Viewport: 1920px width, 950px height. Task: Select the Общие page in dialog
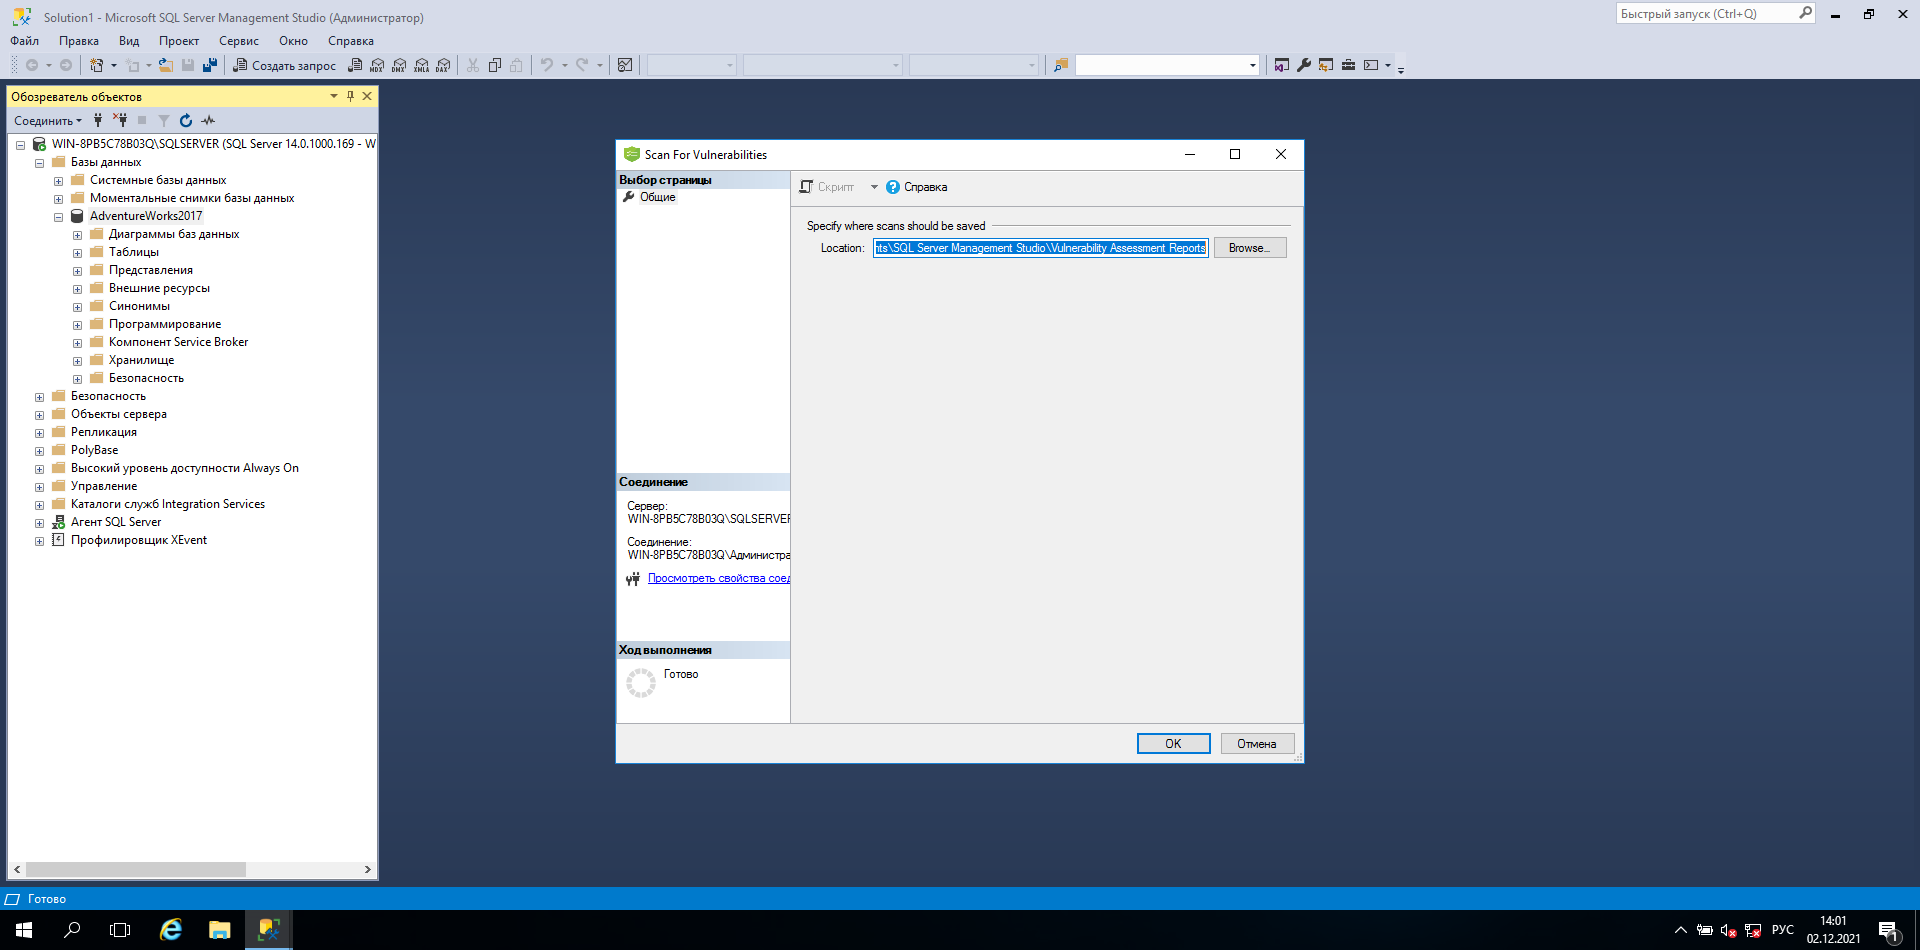point(658,197)
